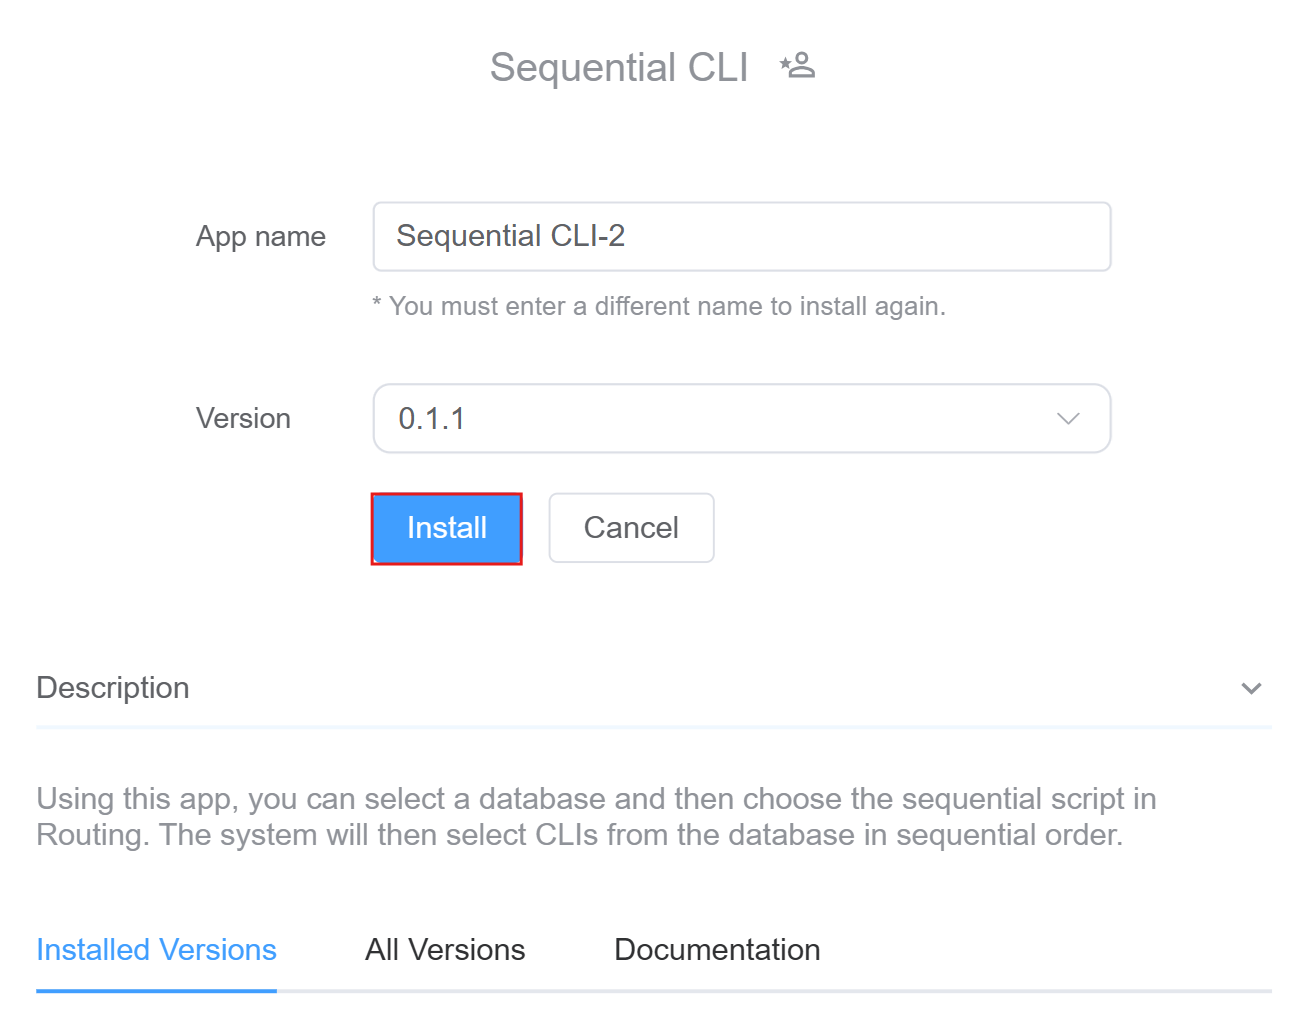Click the Sequential CLI-2 text in the field
This screenshot has width=1314, height=1023.
coord(510,236)
